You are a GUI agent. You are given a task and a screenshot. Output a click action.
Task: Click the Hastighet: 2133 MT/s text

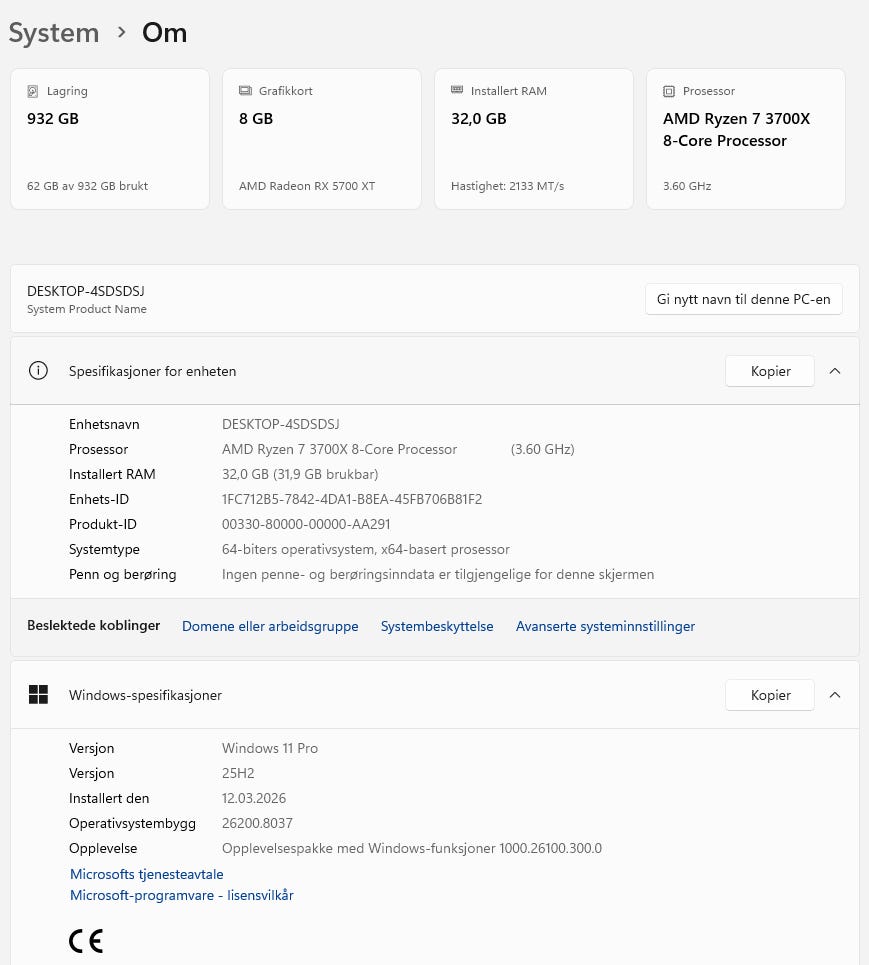[x=507, y=186]
